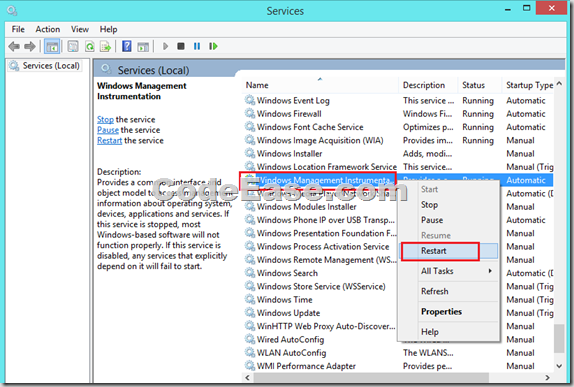Select WinHTTP Web Proxy Auto-Discovery row
Screen dimensions: 574x387
coord(398,326)
